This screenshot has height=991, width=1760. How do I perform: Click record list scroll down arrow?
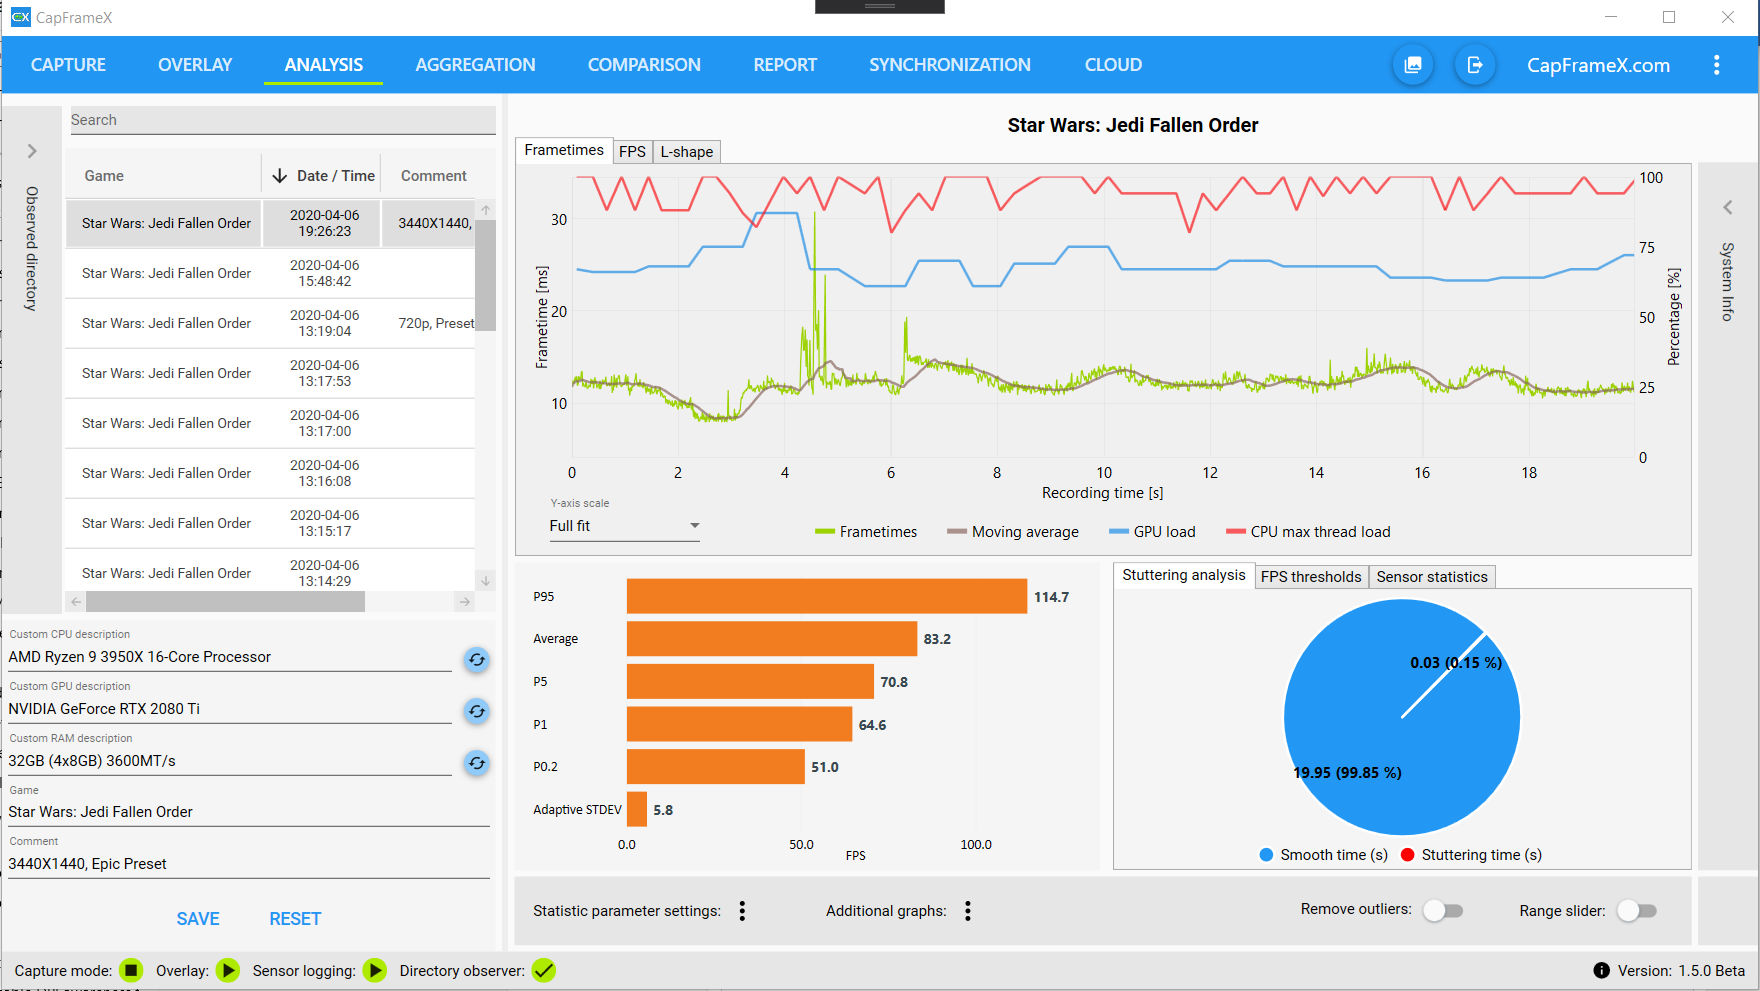click(x=486, y=581)
